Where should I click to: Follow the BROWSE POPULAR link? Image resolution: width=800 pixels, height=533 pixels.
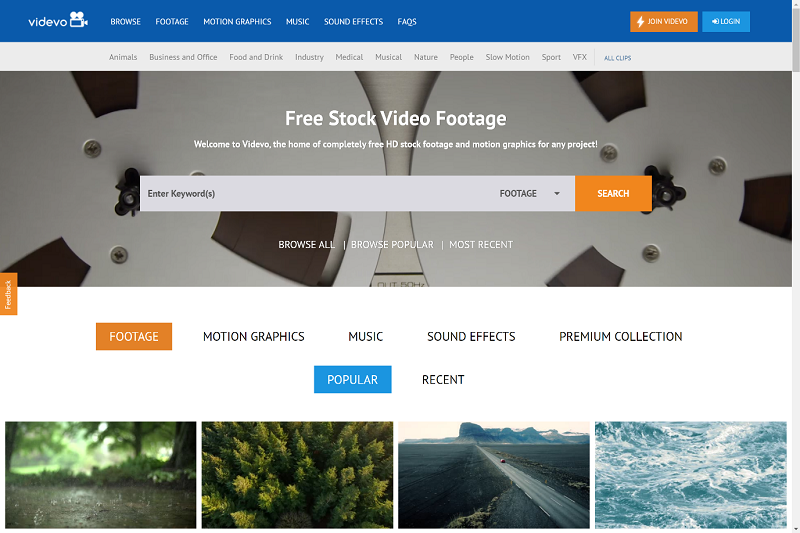[x=392, y=245]
